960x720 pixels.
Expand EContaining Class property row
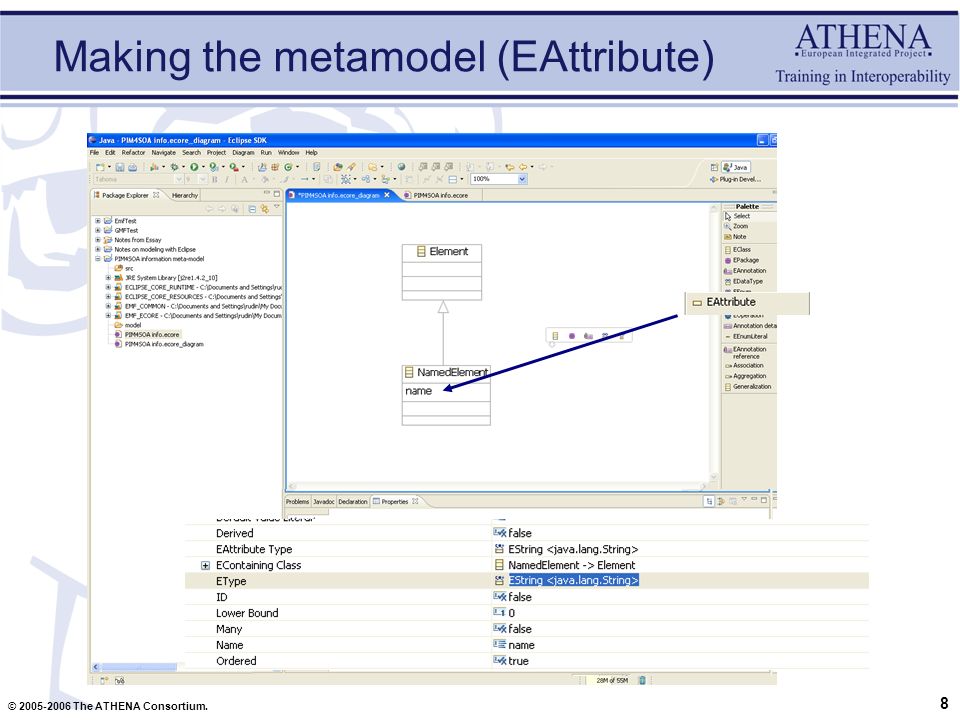coord(206,566)
